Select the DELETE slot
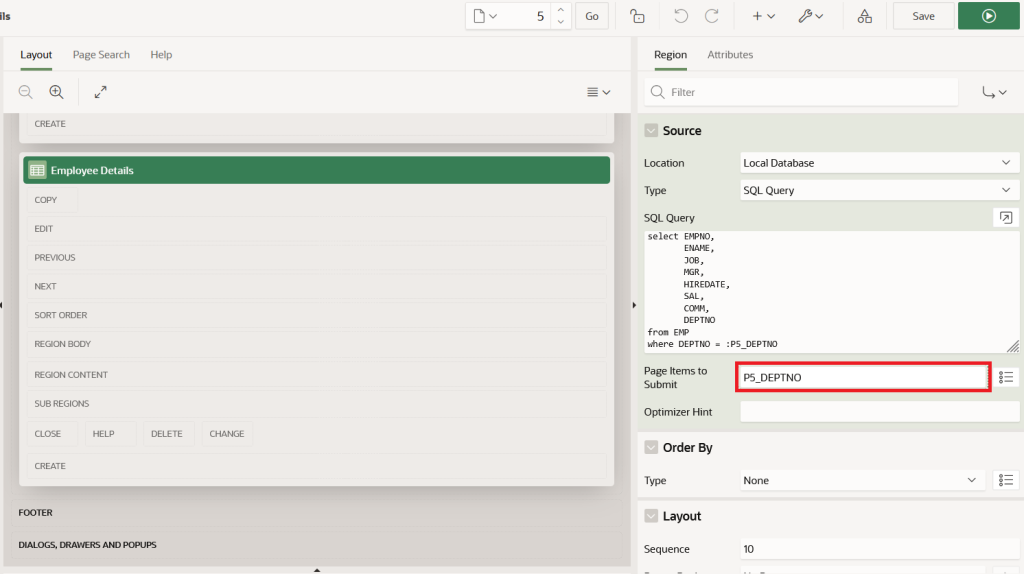 tap(168, 434)
